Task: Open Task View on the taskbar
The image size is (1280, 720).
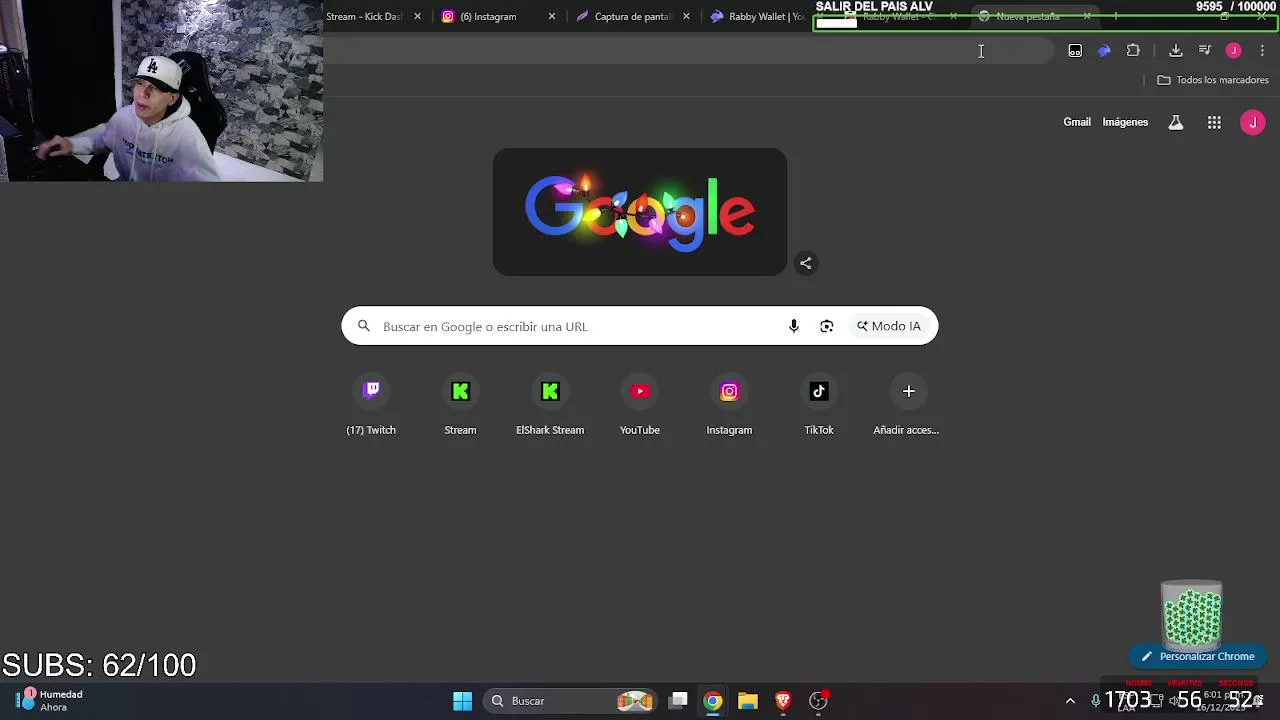Action: pyautogui.click(x=678, y=701)
